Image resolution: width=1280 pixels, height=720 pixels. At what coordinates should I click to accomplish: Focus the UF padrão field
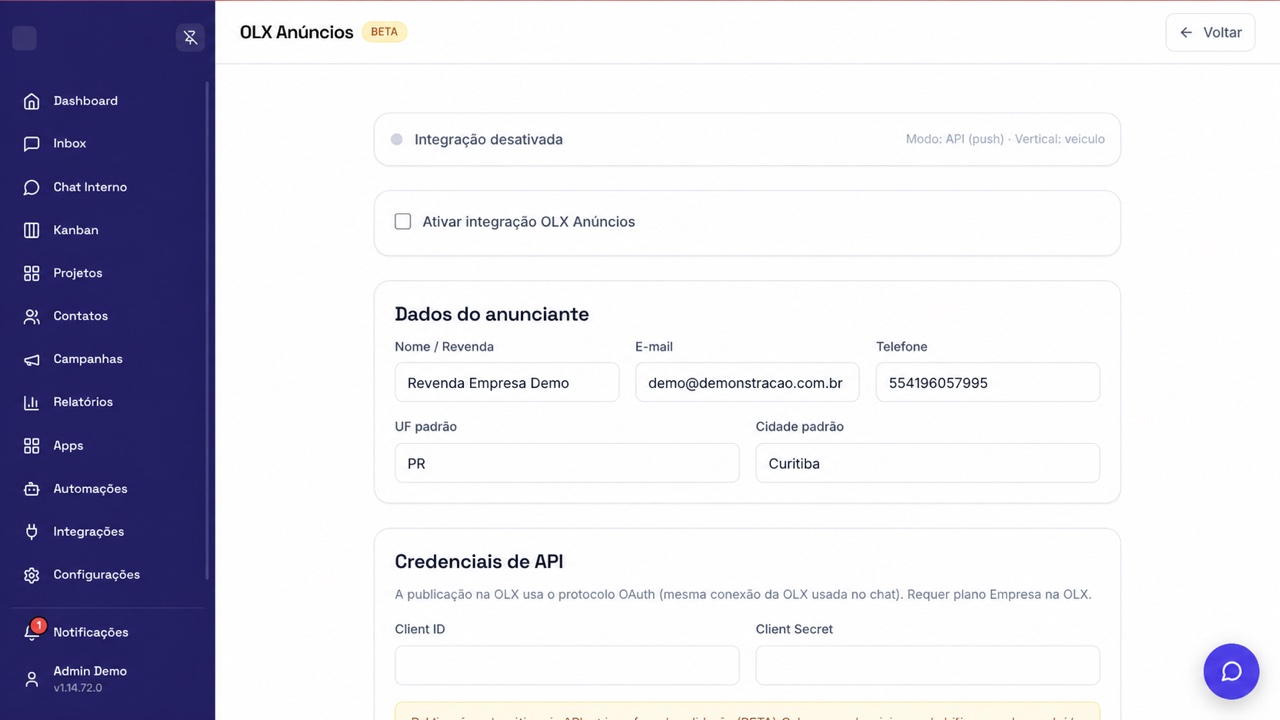(x=567, y=463)
